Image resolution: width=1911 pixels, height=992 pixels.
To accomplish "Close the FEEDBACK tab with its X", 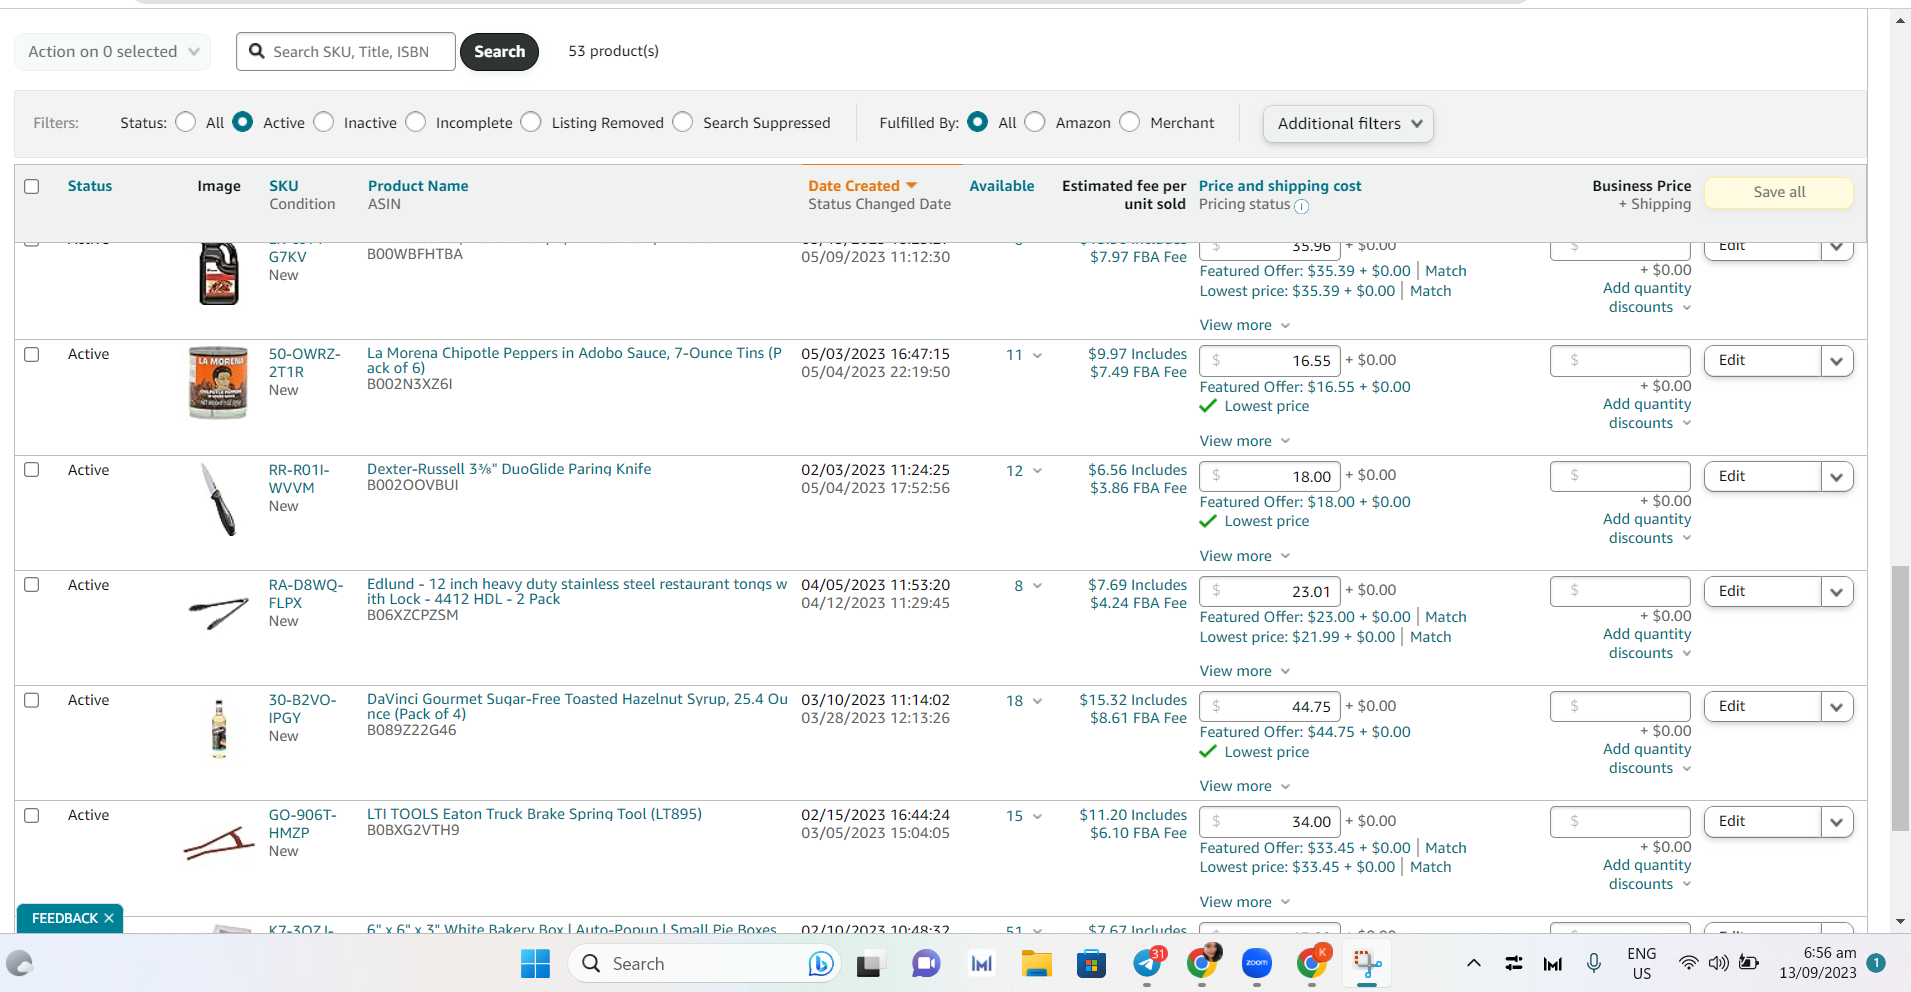I will 109,918.
